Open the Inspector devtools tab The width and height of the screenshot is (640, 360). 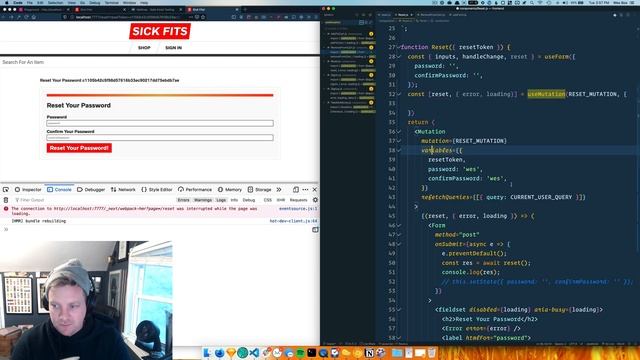28,190
